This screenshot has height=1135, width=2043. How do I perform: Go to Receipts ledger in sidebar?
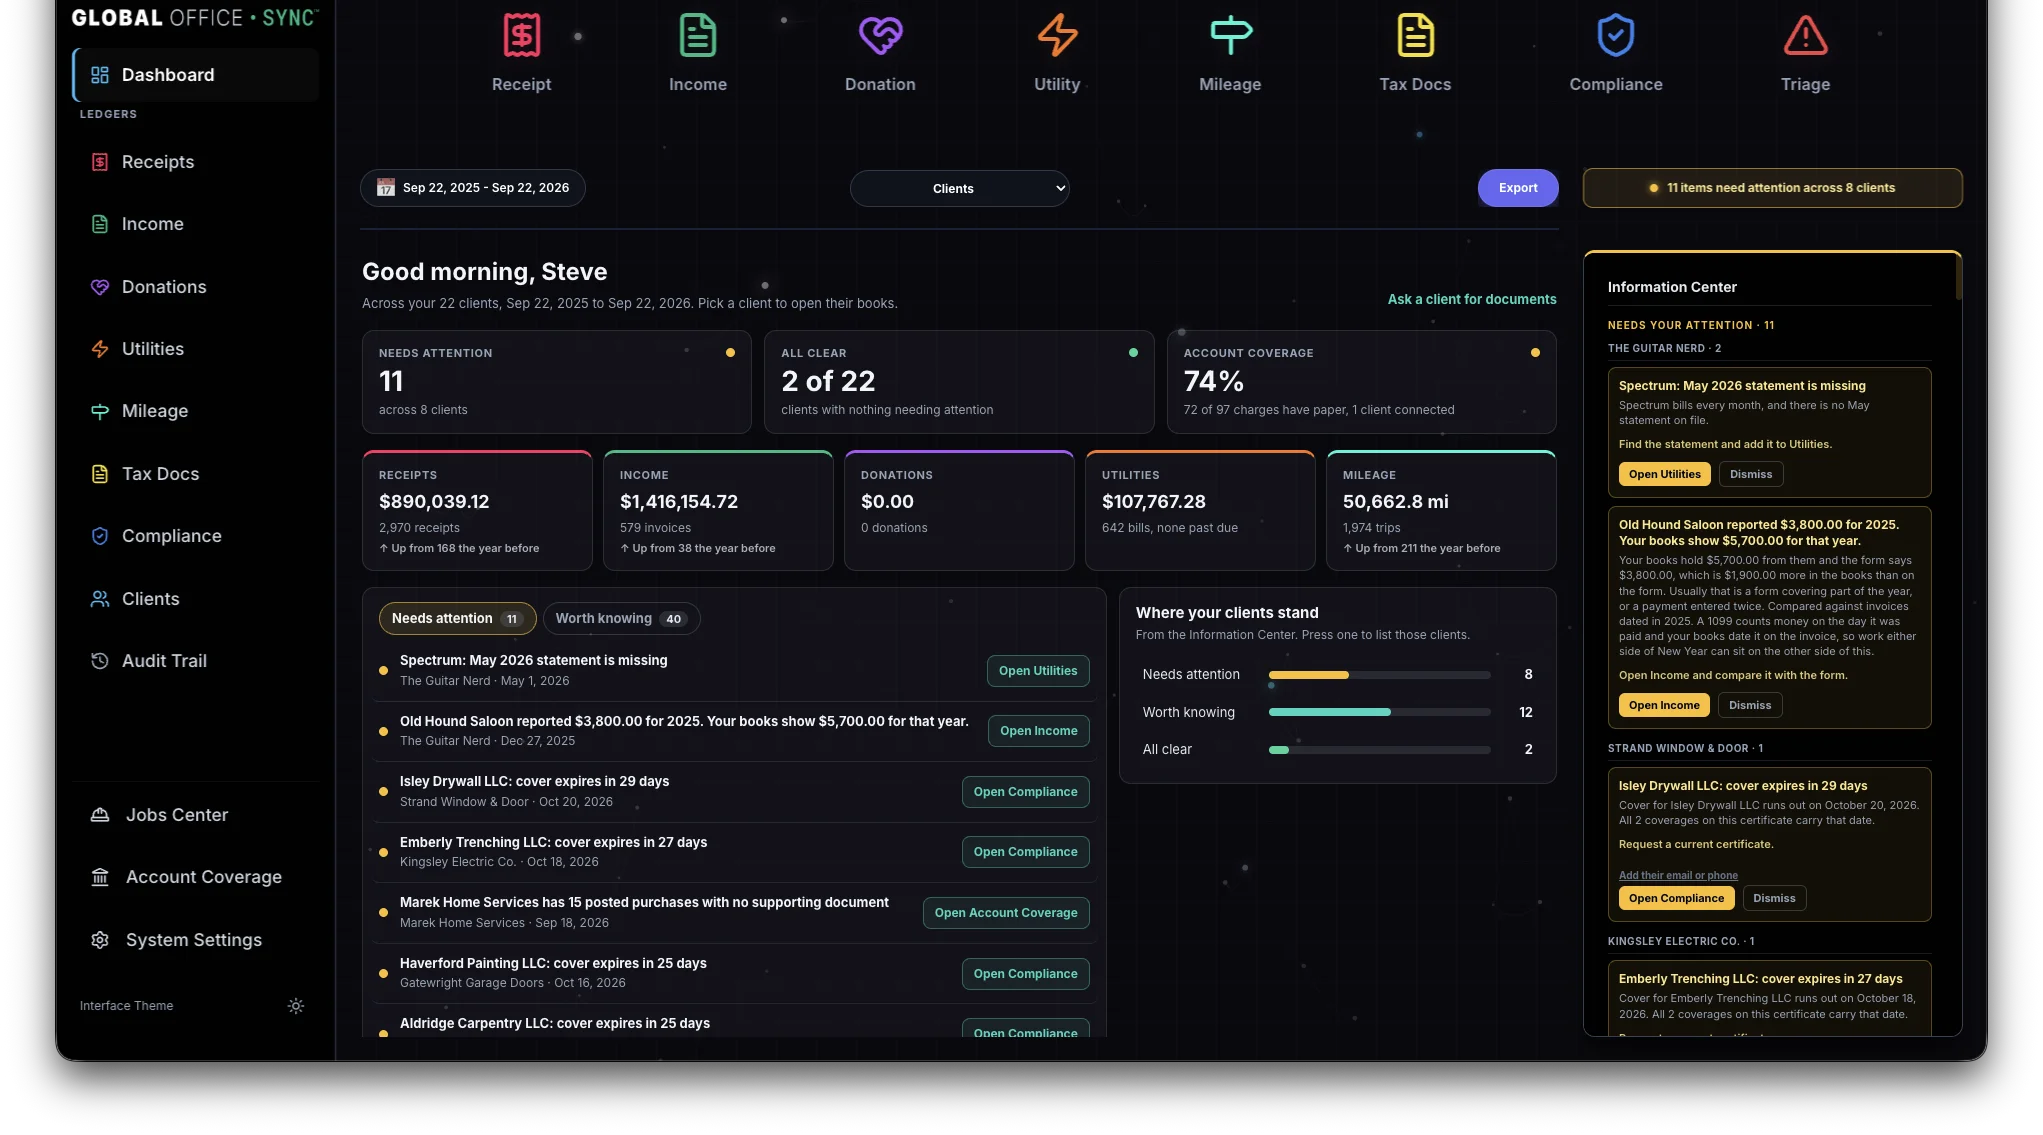coord(196,162)
